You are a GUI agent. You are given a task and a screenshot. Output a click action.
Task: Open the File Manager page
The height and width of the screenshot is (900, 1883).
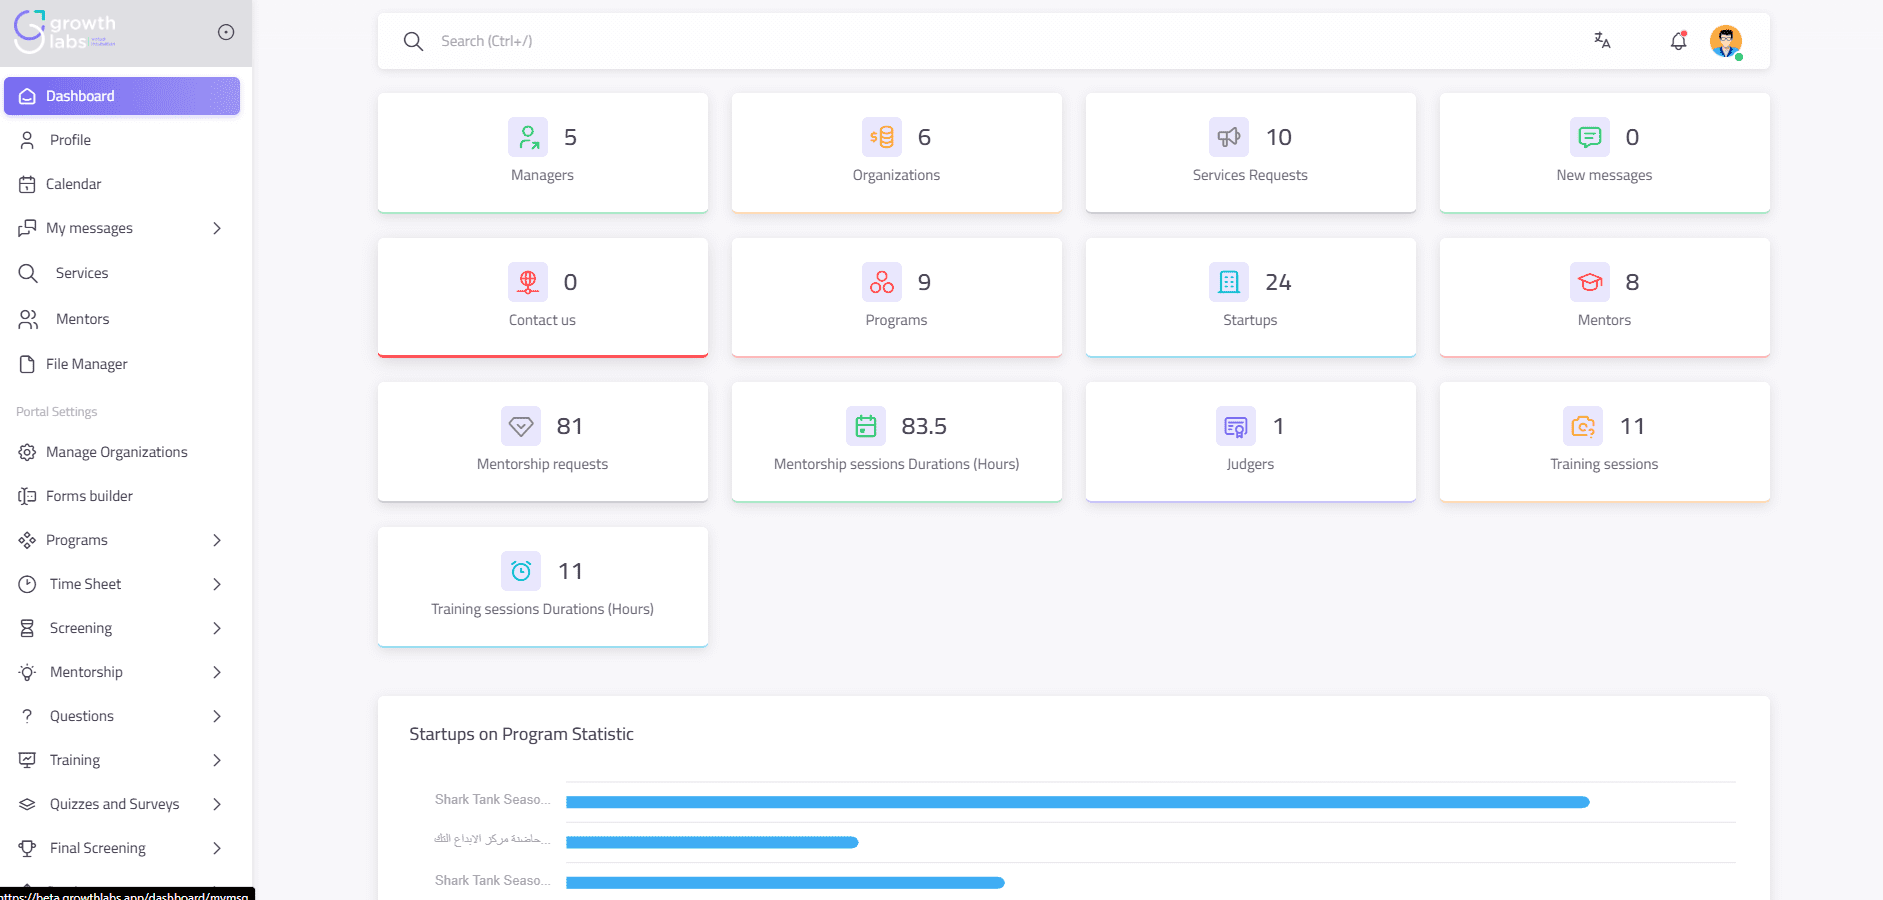[86, 364]
